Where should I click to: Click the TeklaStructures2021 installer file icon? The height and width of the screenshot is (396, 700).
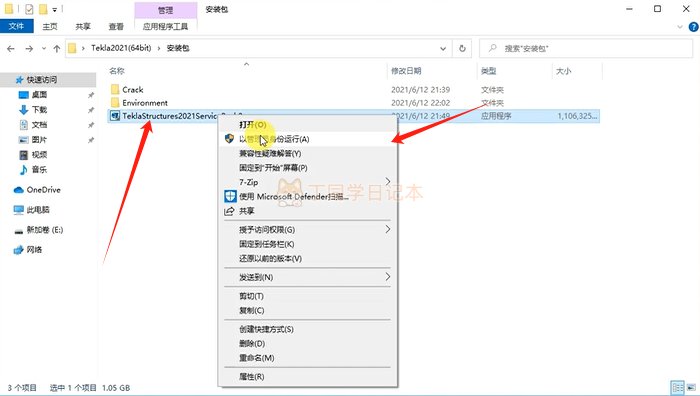click(x=115, y=116)
